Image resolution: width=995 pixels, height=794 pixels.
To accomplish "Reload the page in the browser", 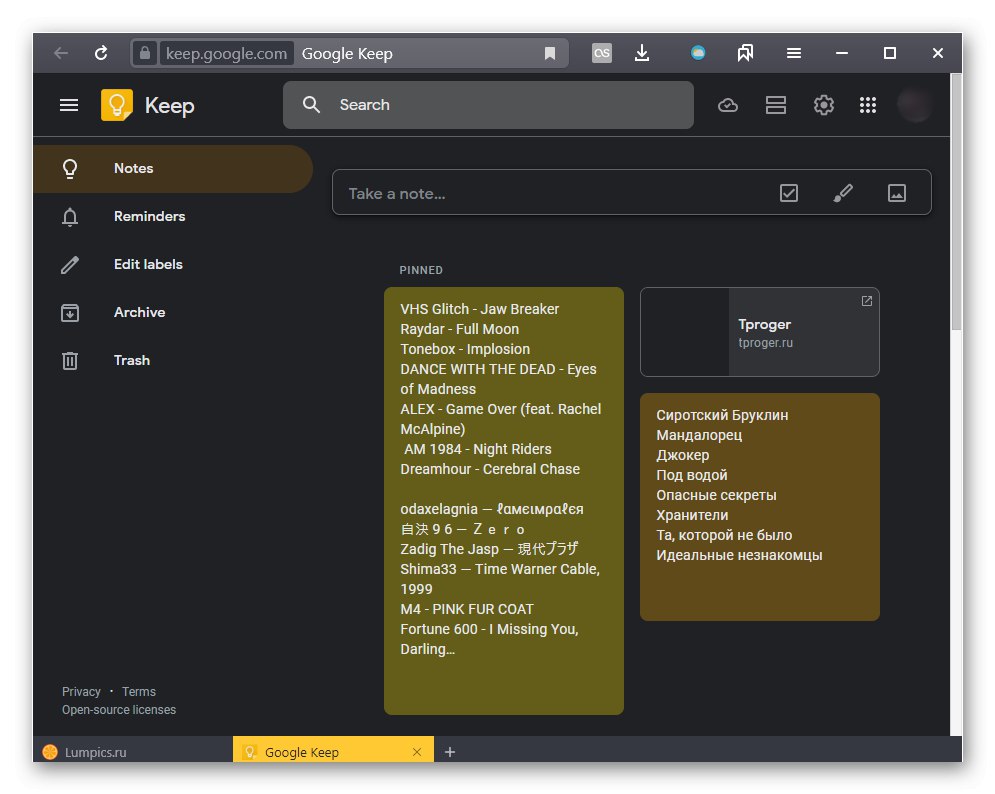I will click(x=101, y=53).
